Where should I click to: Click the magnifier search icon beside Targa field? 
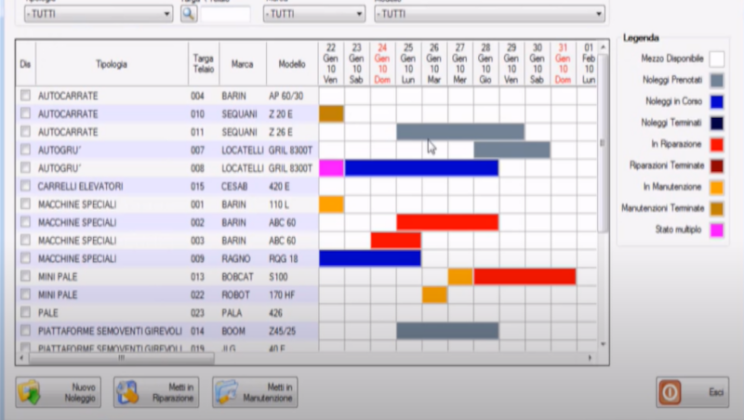point(189,14)
